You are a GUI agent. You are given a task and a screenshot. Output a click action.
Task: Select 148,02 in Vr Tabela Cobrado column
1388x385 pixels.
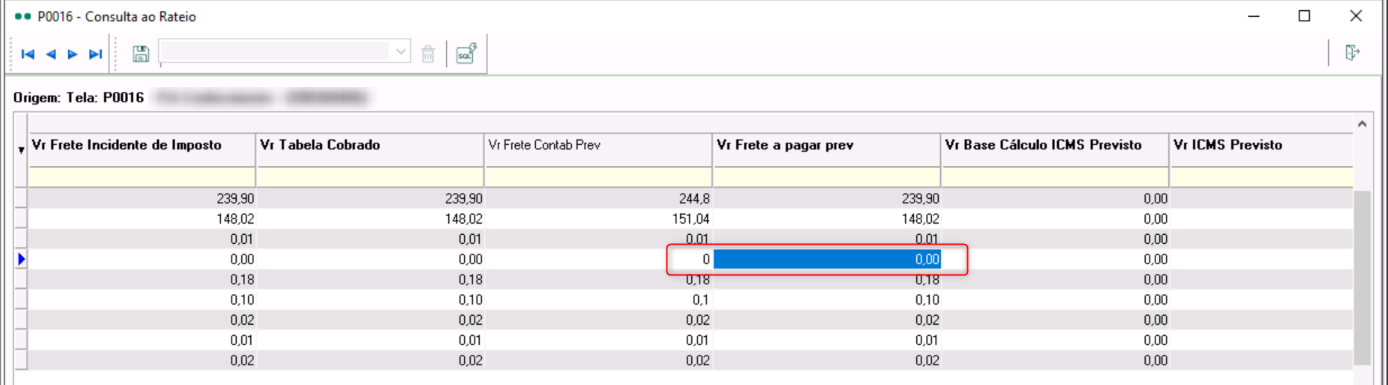pyautogui.click(x=370, y=219)
